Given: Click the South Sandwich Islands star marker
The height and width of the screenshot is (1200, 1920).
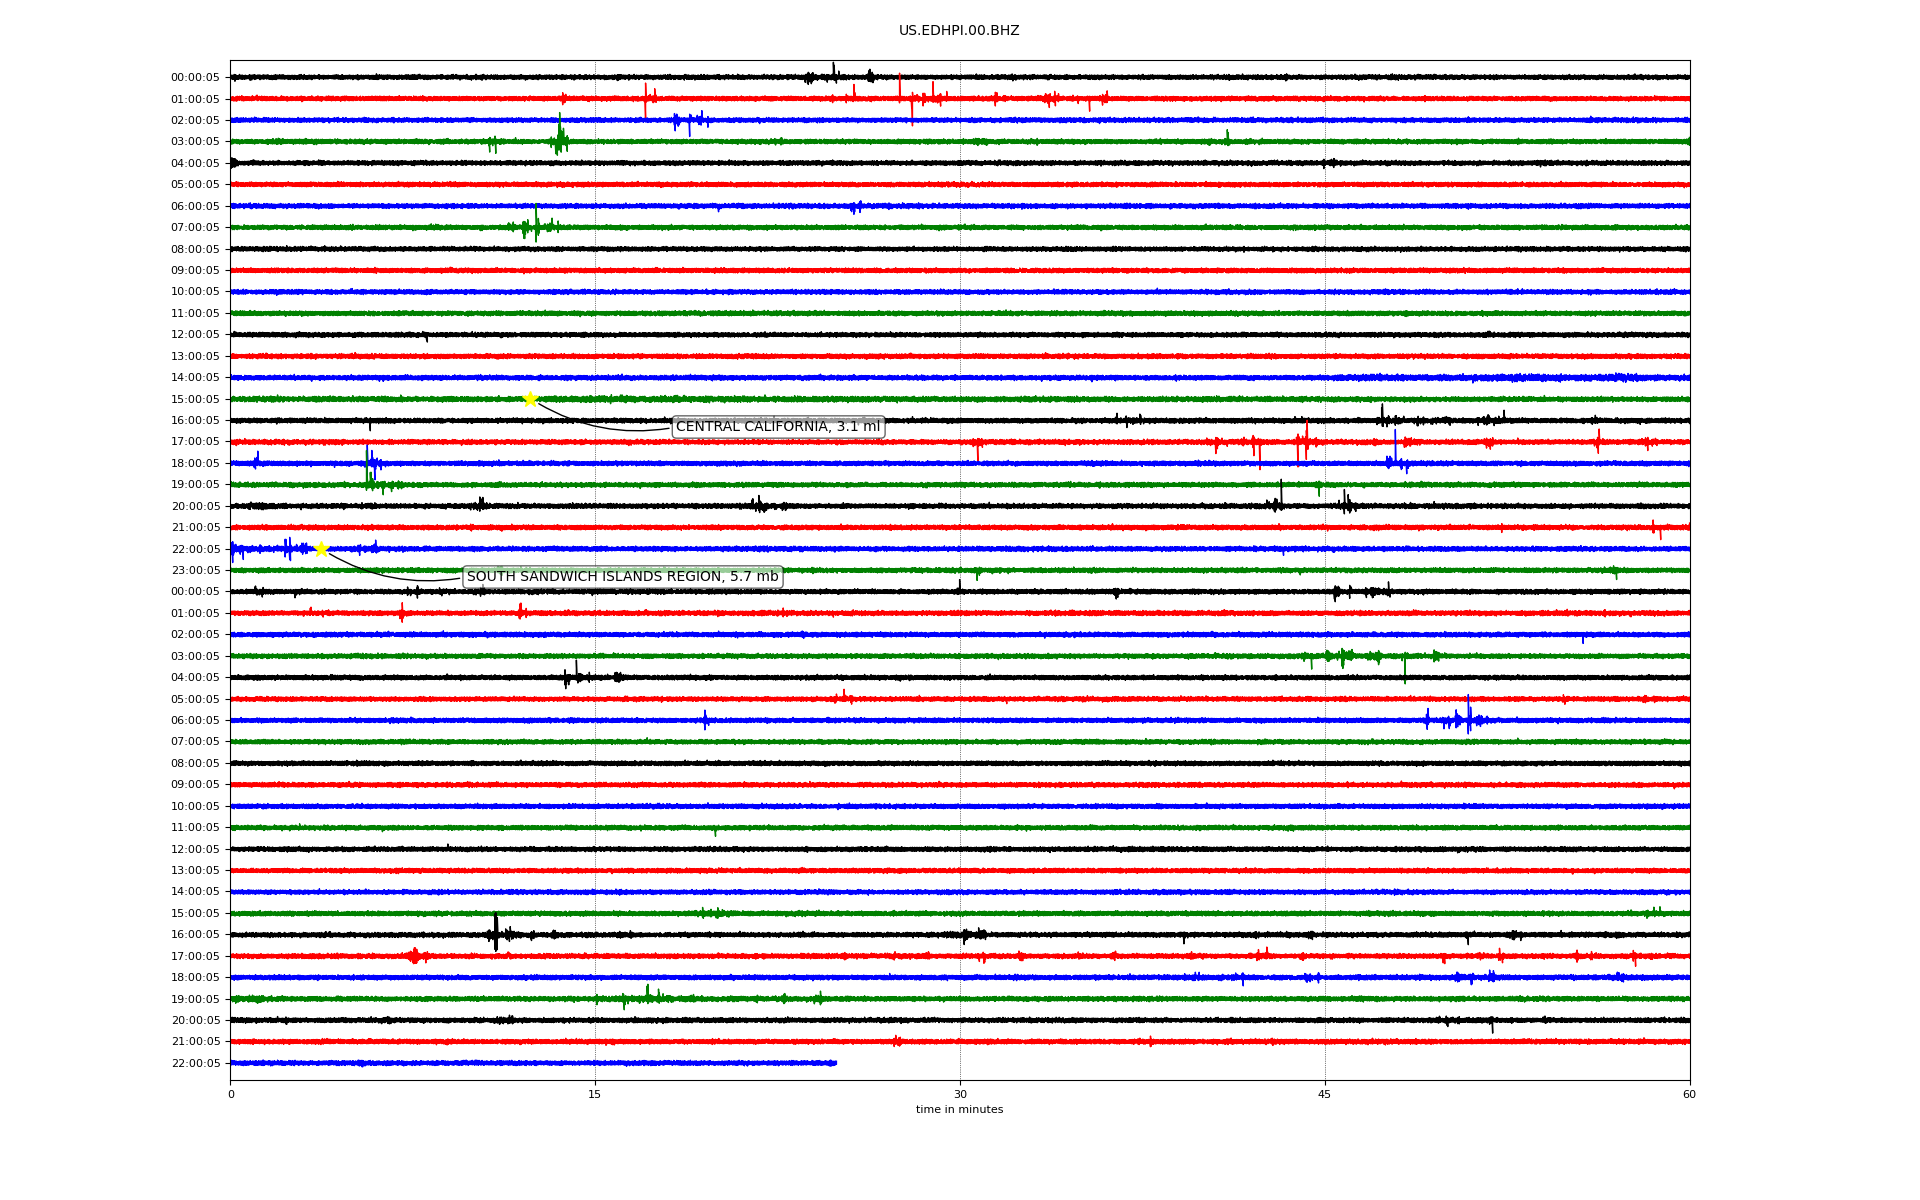Looking at the screenshot, I should (321, 549).
